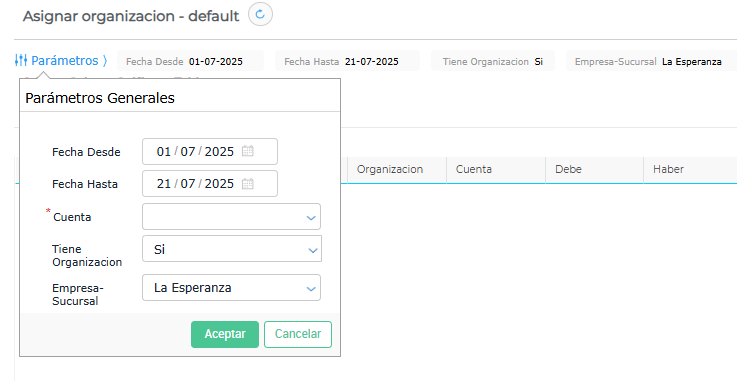Image resolution: width=737 pixels, height=381 pixels.
Task: Click the Cancelar button
Action: [298, 334]
